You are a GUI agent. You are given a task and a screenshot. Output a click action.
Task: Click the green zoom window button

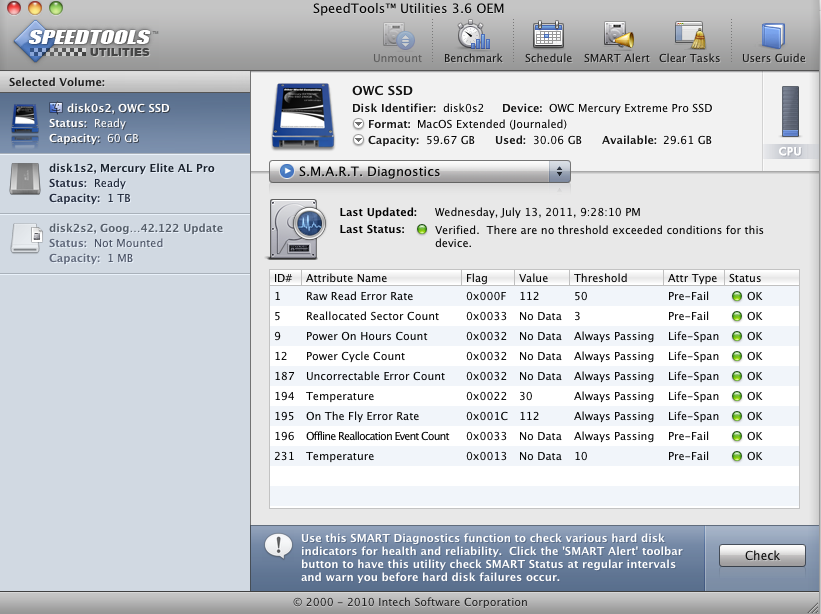click(56, 7)
